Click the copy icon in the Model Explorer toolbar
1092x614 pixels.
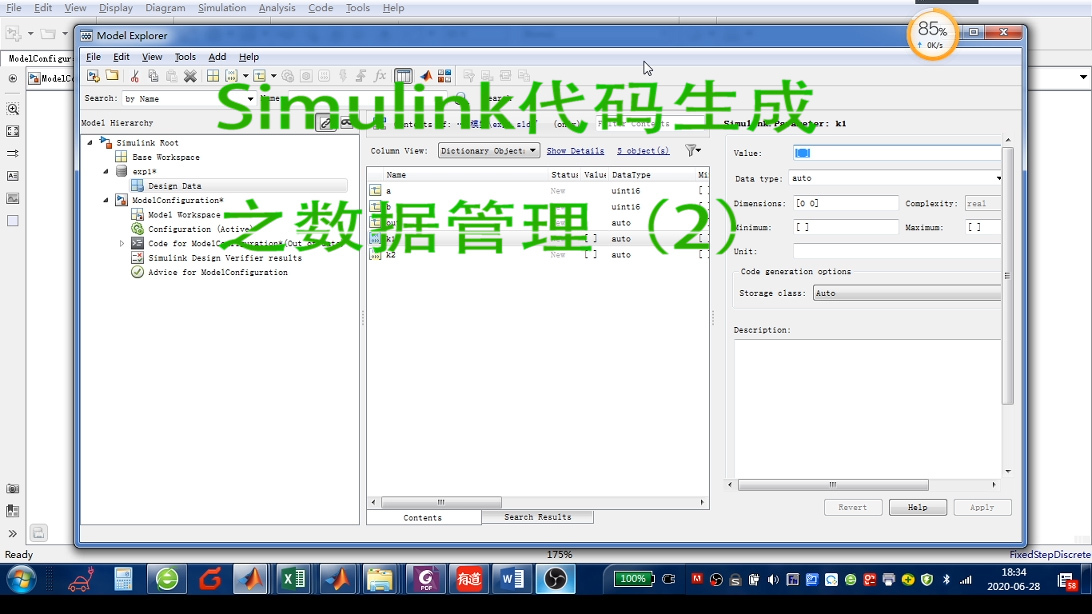(153, 75)
